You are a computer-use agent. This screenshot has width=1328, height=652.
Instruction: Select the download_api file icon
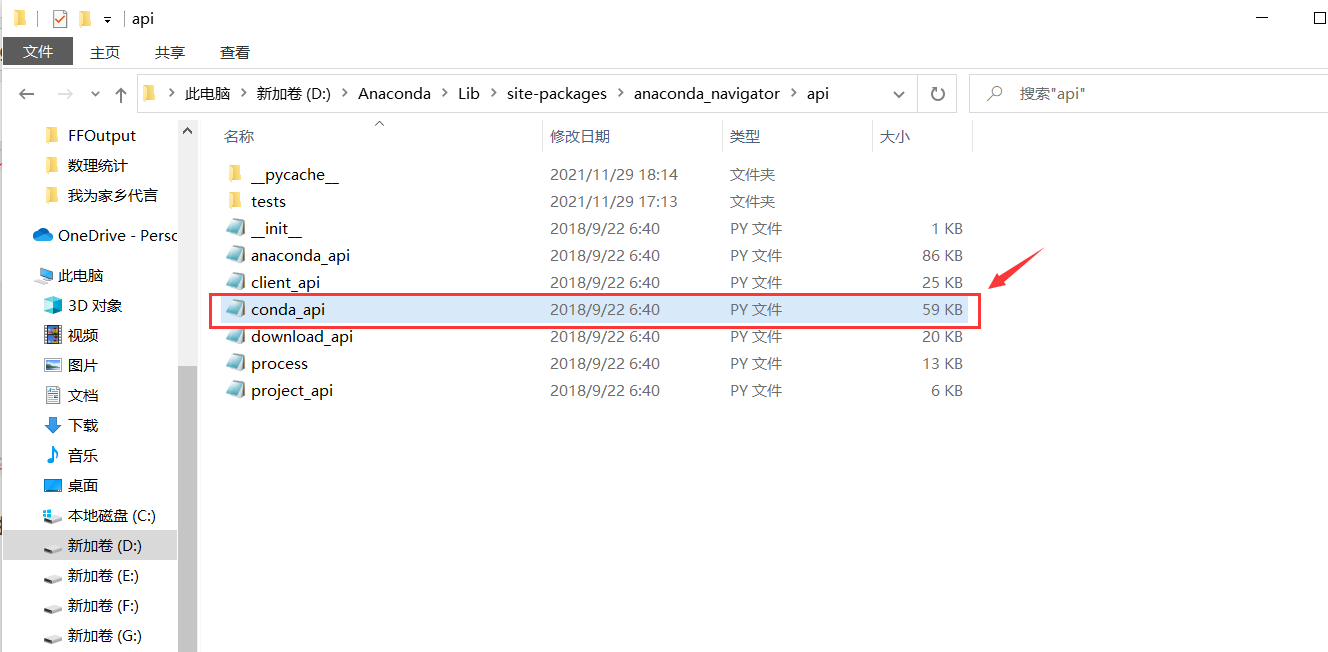point(235,336)
